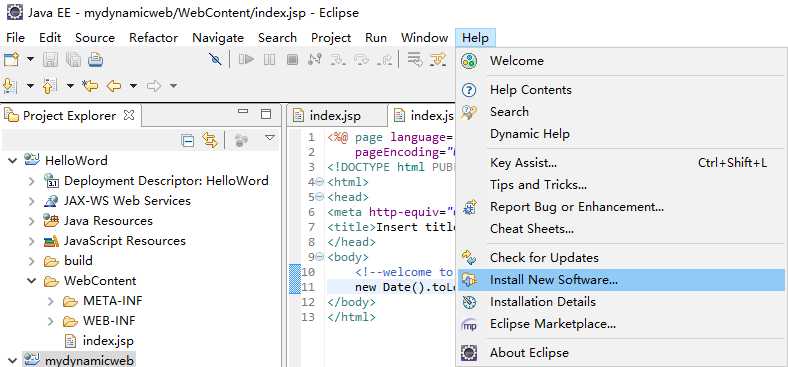The image size is (788, 367).
Task: Click the Disconnect debug icon
Action: pos(315,60)
